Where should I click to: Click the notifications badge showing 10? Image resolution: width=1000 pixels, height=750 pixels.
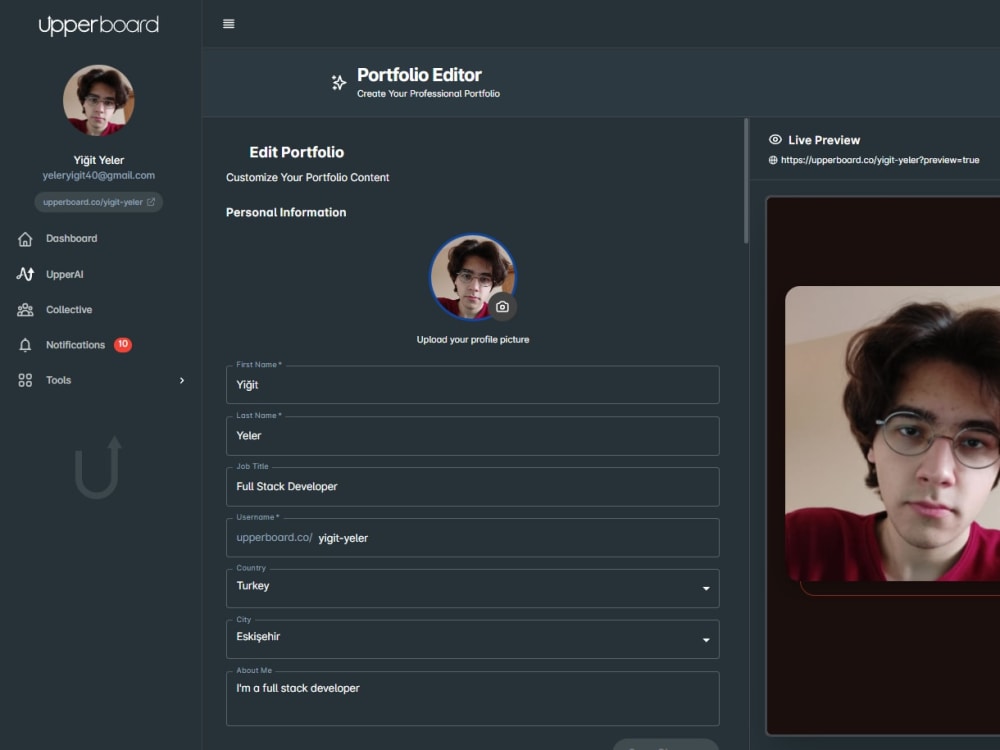122,344
